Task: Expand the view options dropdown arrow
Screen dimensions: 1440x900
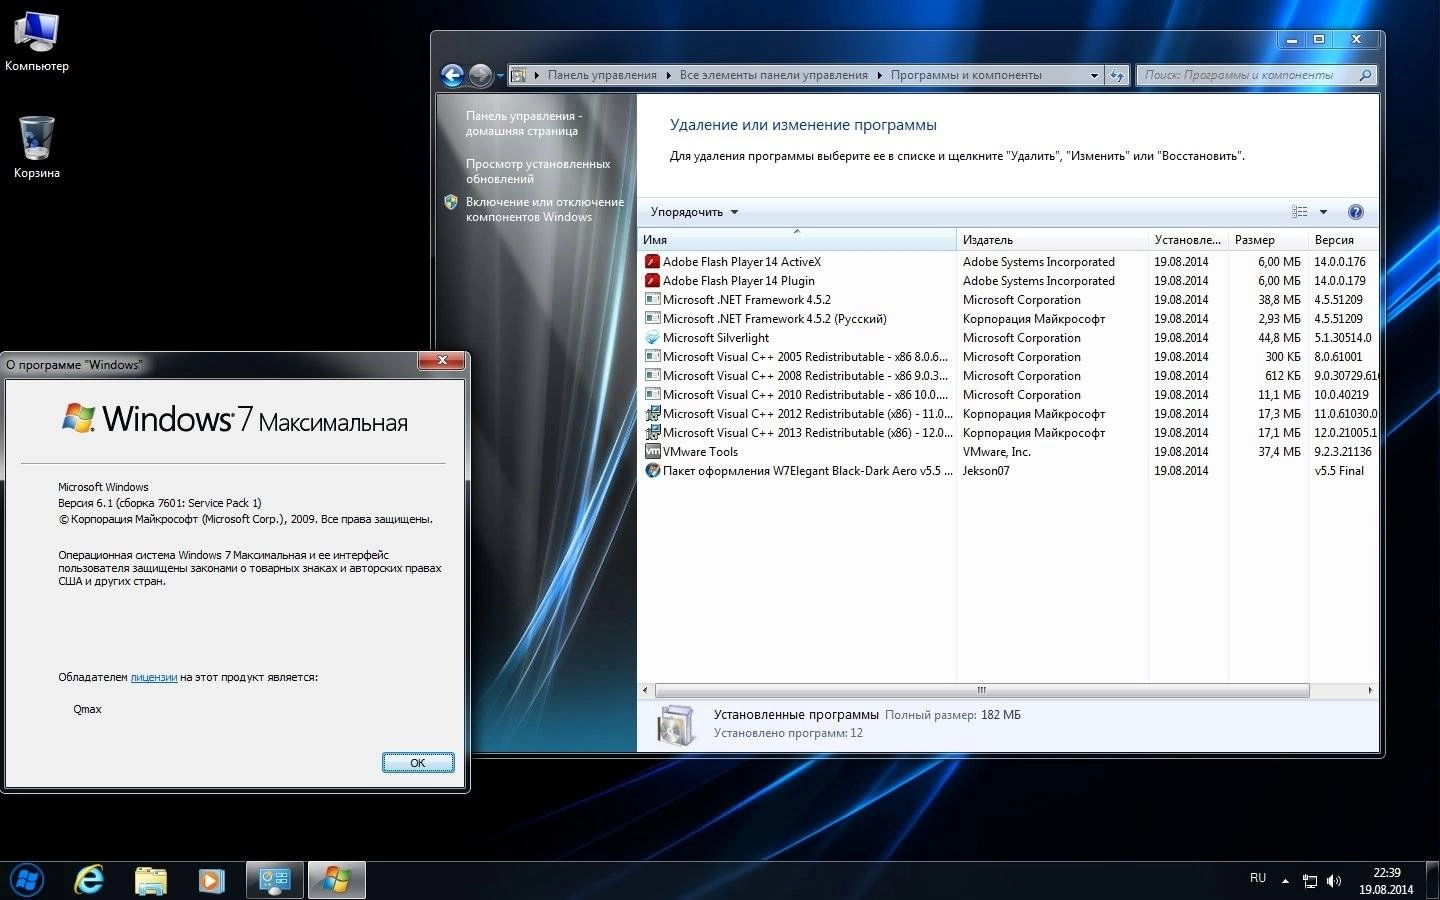Action: 1323,212
